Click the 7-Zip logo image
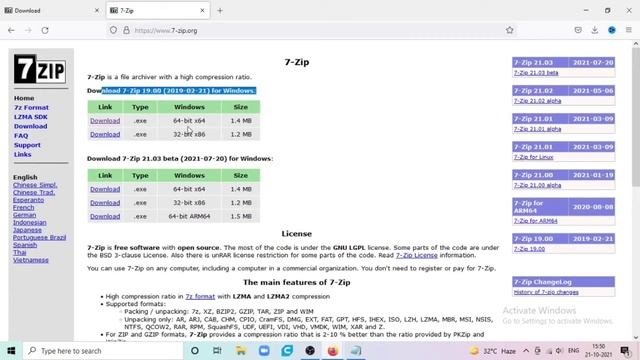 (40, 69)
